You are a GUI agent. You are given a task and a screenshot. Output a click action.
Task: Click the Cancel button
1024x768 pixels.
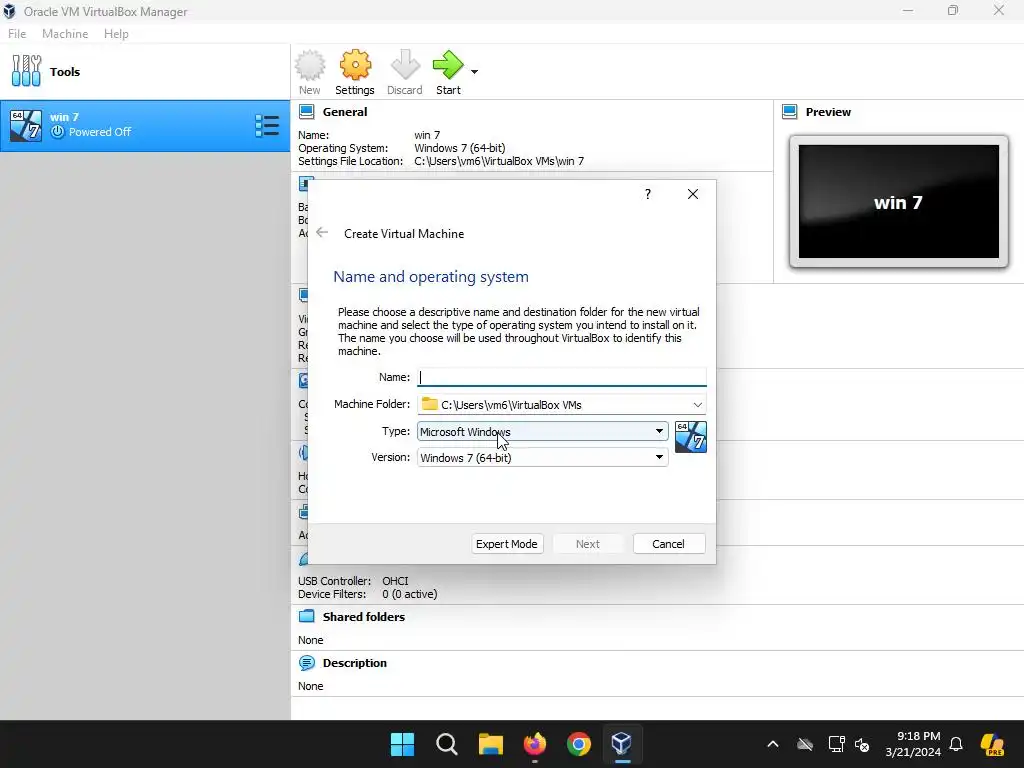pos(669,543)
